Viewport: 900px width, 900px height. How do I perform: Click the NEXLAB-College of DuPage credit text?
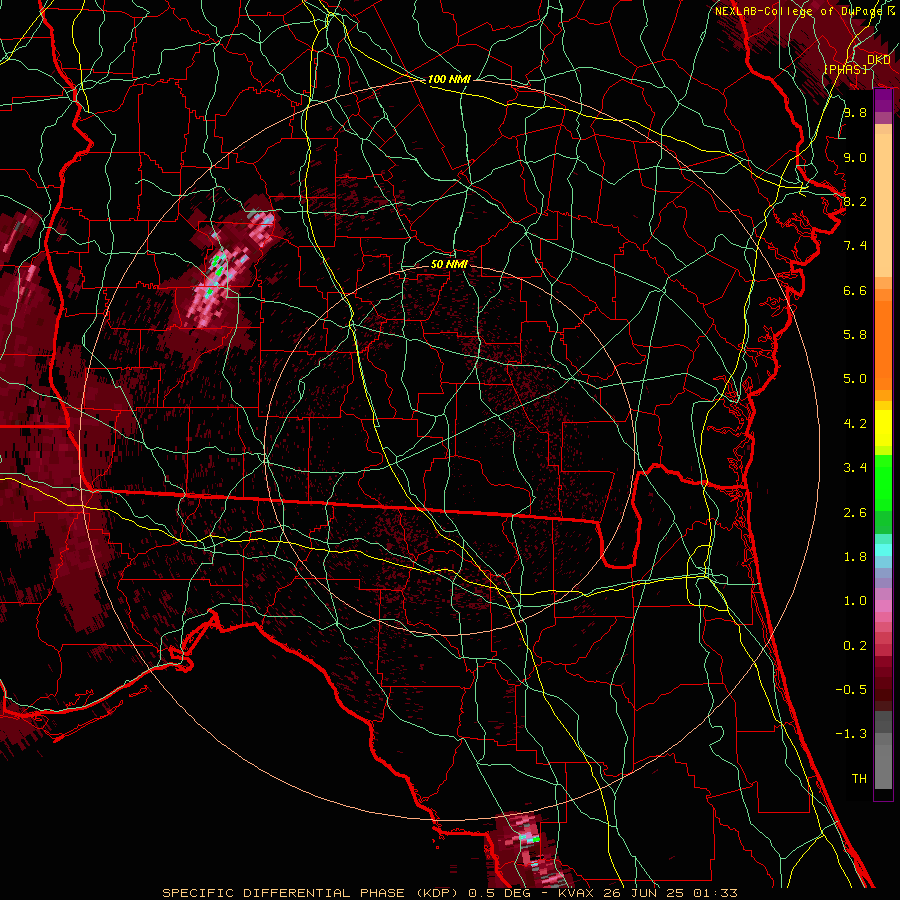click(799, 11)
